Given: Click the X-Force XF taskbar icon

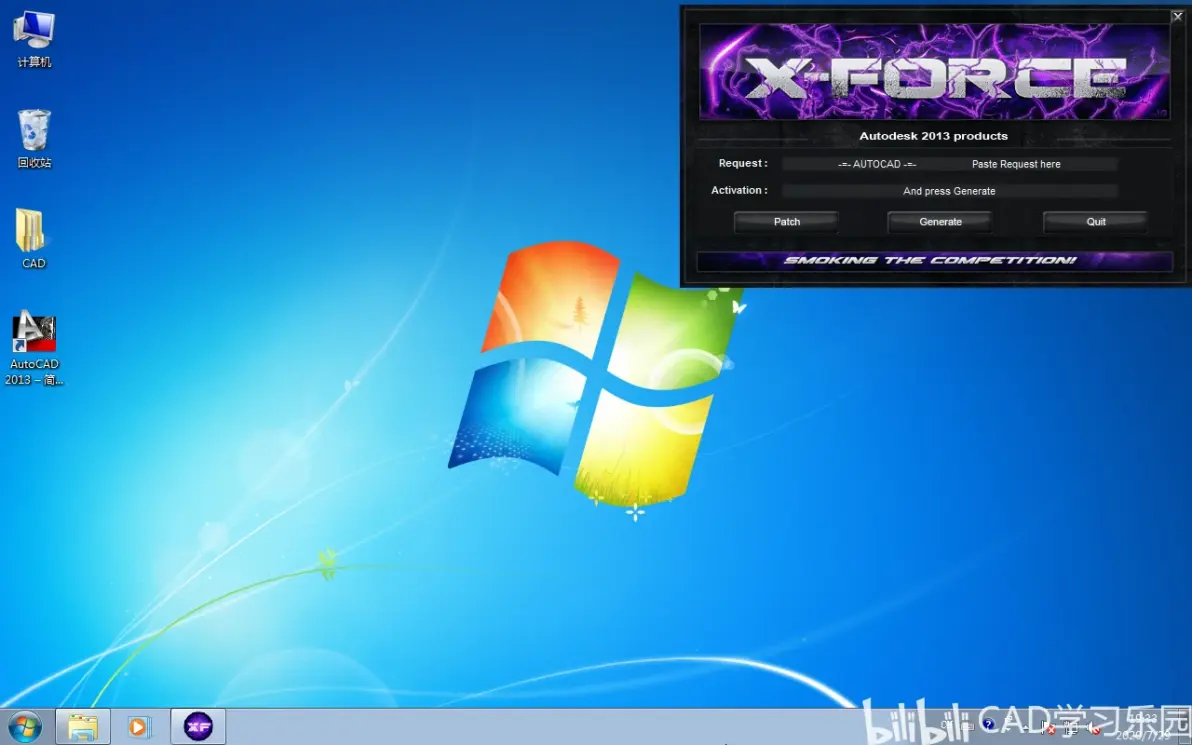Looking at the screenshot, I should (198, 727).
